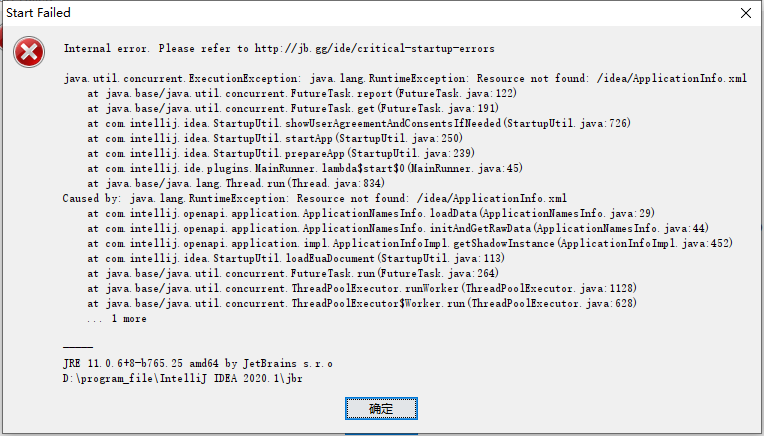Click the Thread.run stack line
The image size is (764, 436).
tap(236, 184)
